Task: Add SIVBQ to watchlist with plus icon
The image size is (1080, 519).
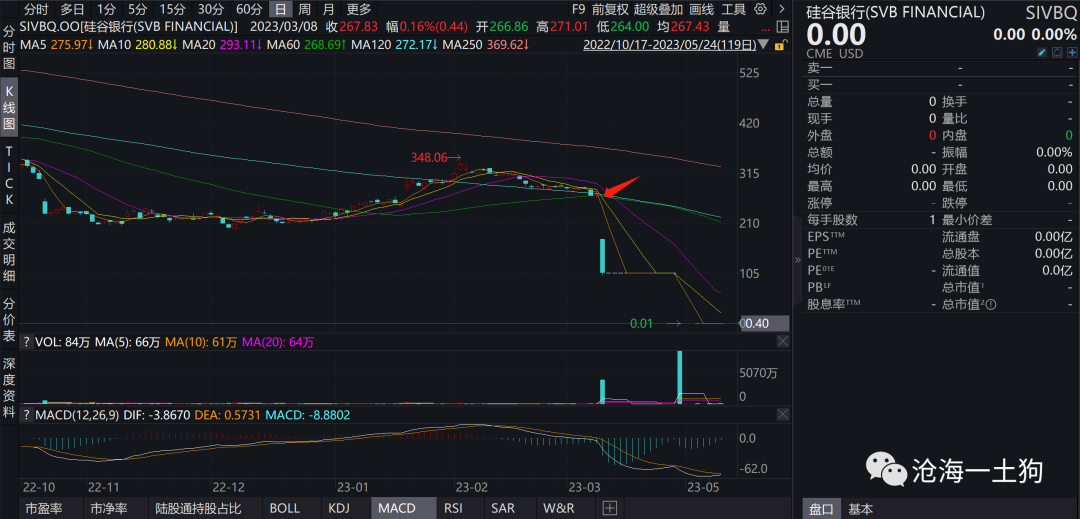Action: point(1070,53)
